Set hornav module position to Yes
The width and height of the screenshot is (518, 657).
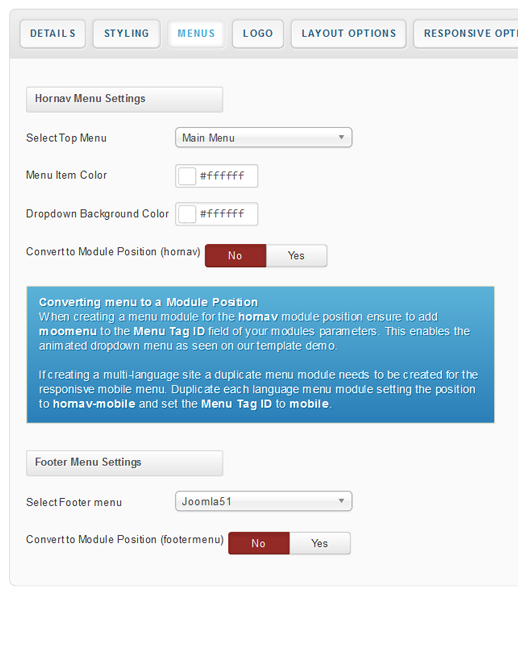point(296,256)
